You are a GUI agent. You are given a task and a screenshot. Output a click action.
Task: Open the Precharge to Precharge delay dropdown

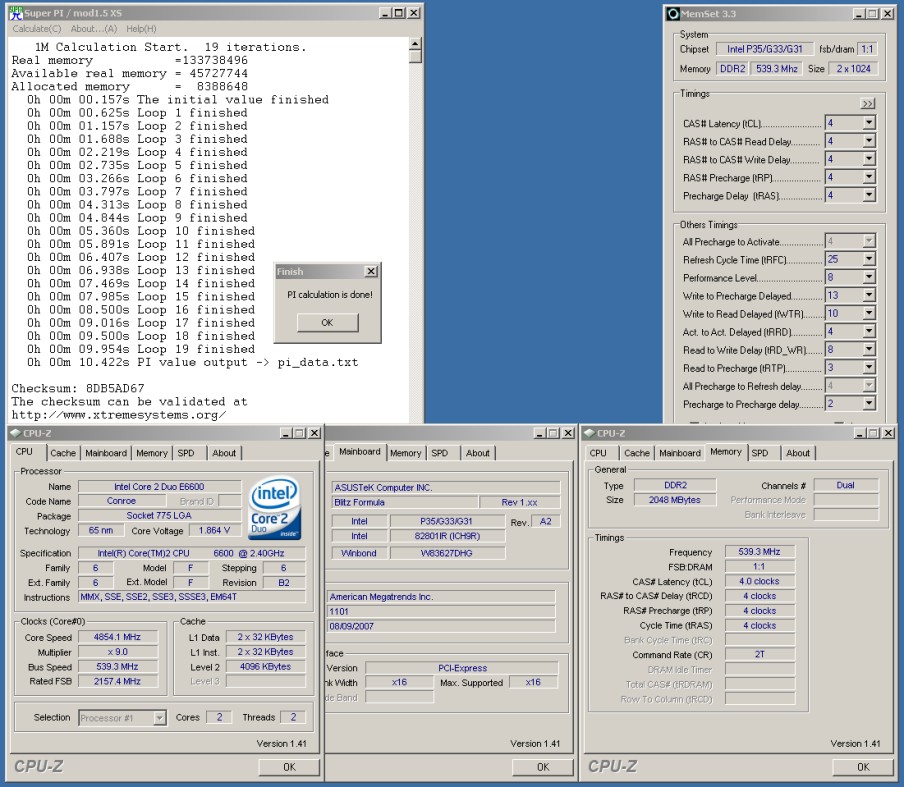[869, 404]
